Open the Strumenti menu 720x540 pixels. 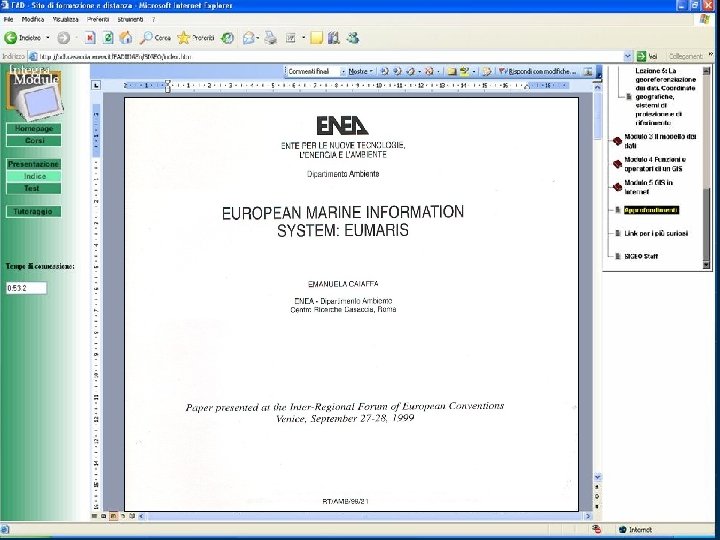click(x=130, y=19)
